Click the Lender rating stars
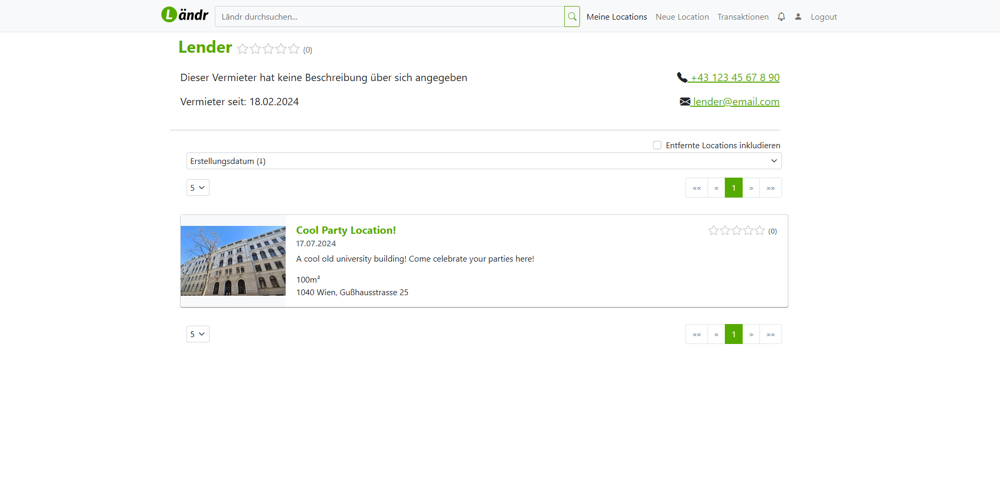This screenshot has height=477, width=1000. tap(268, 49)
